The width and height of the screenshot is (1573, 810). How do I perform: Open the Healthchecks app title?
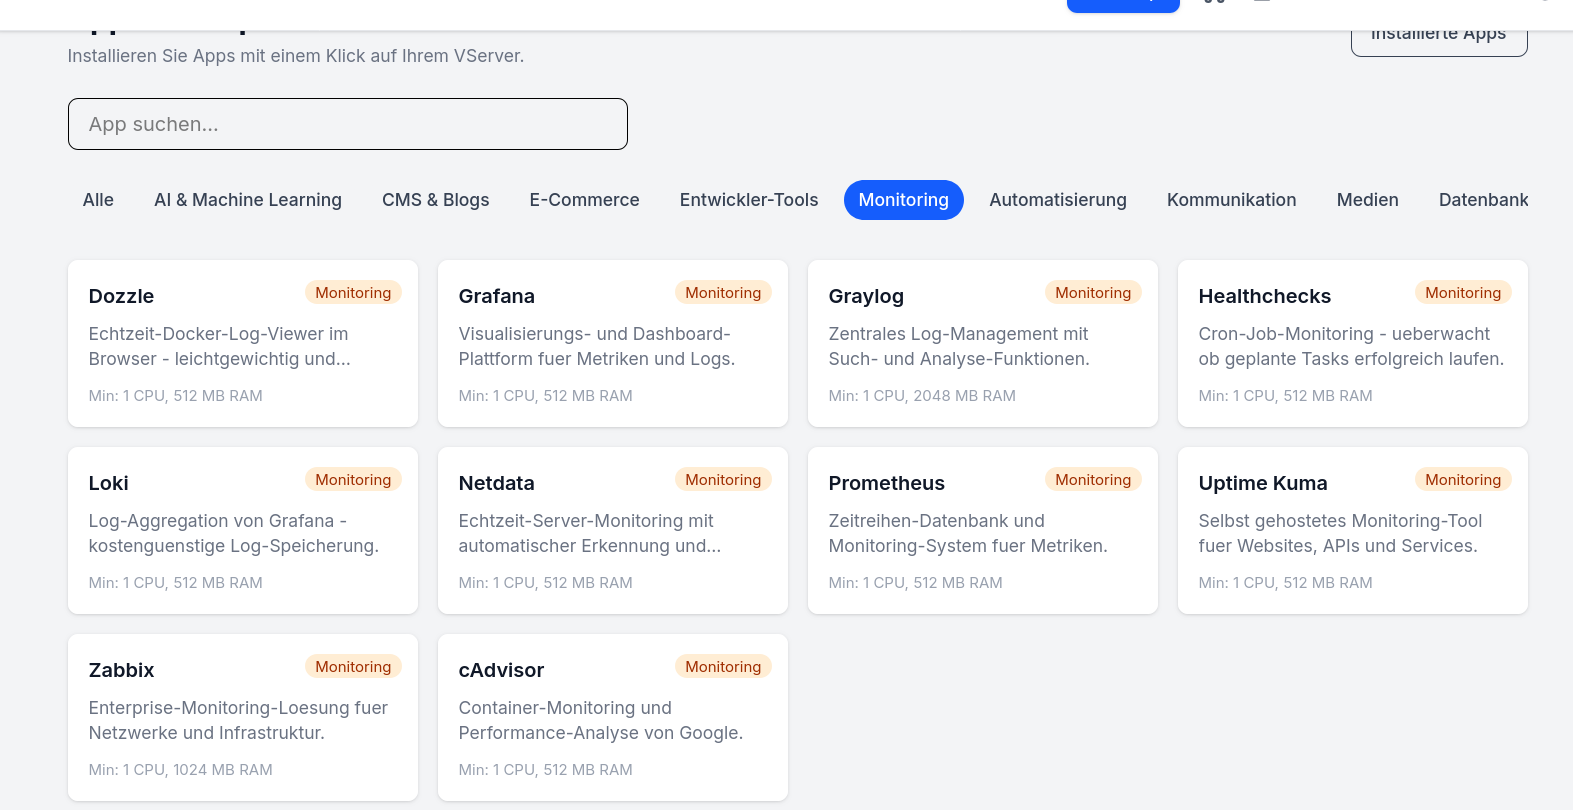click(x=1265, y=296)
